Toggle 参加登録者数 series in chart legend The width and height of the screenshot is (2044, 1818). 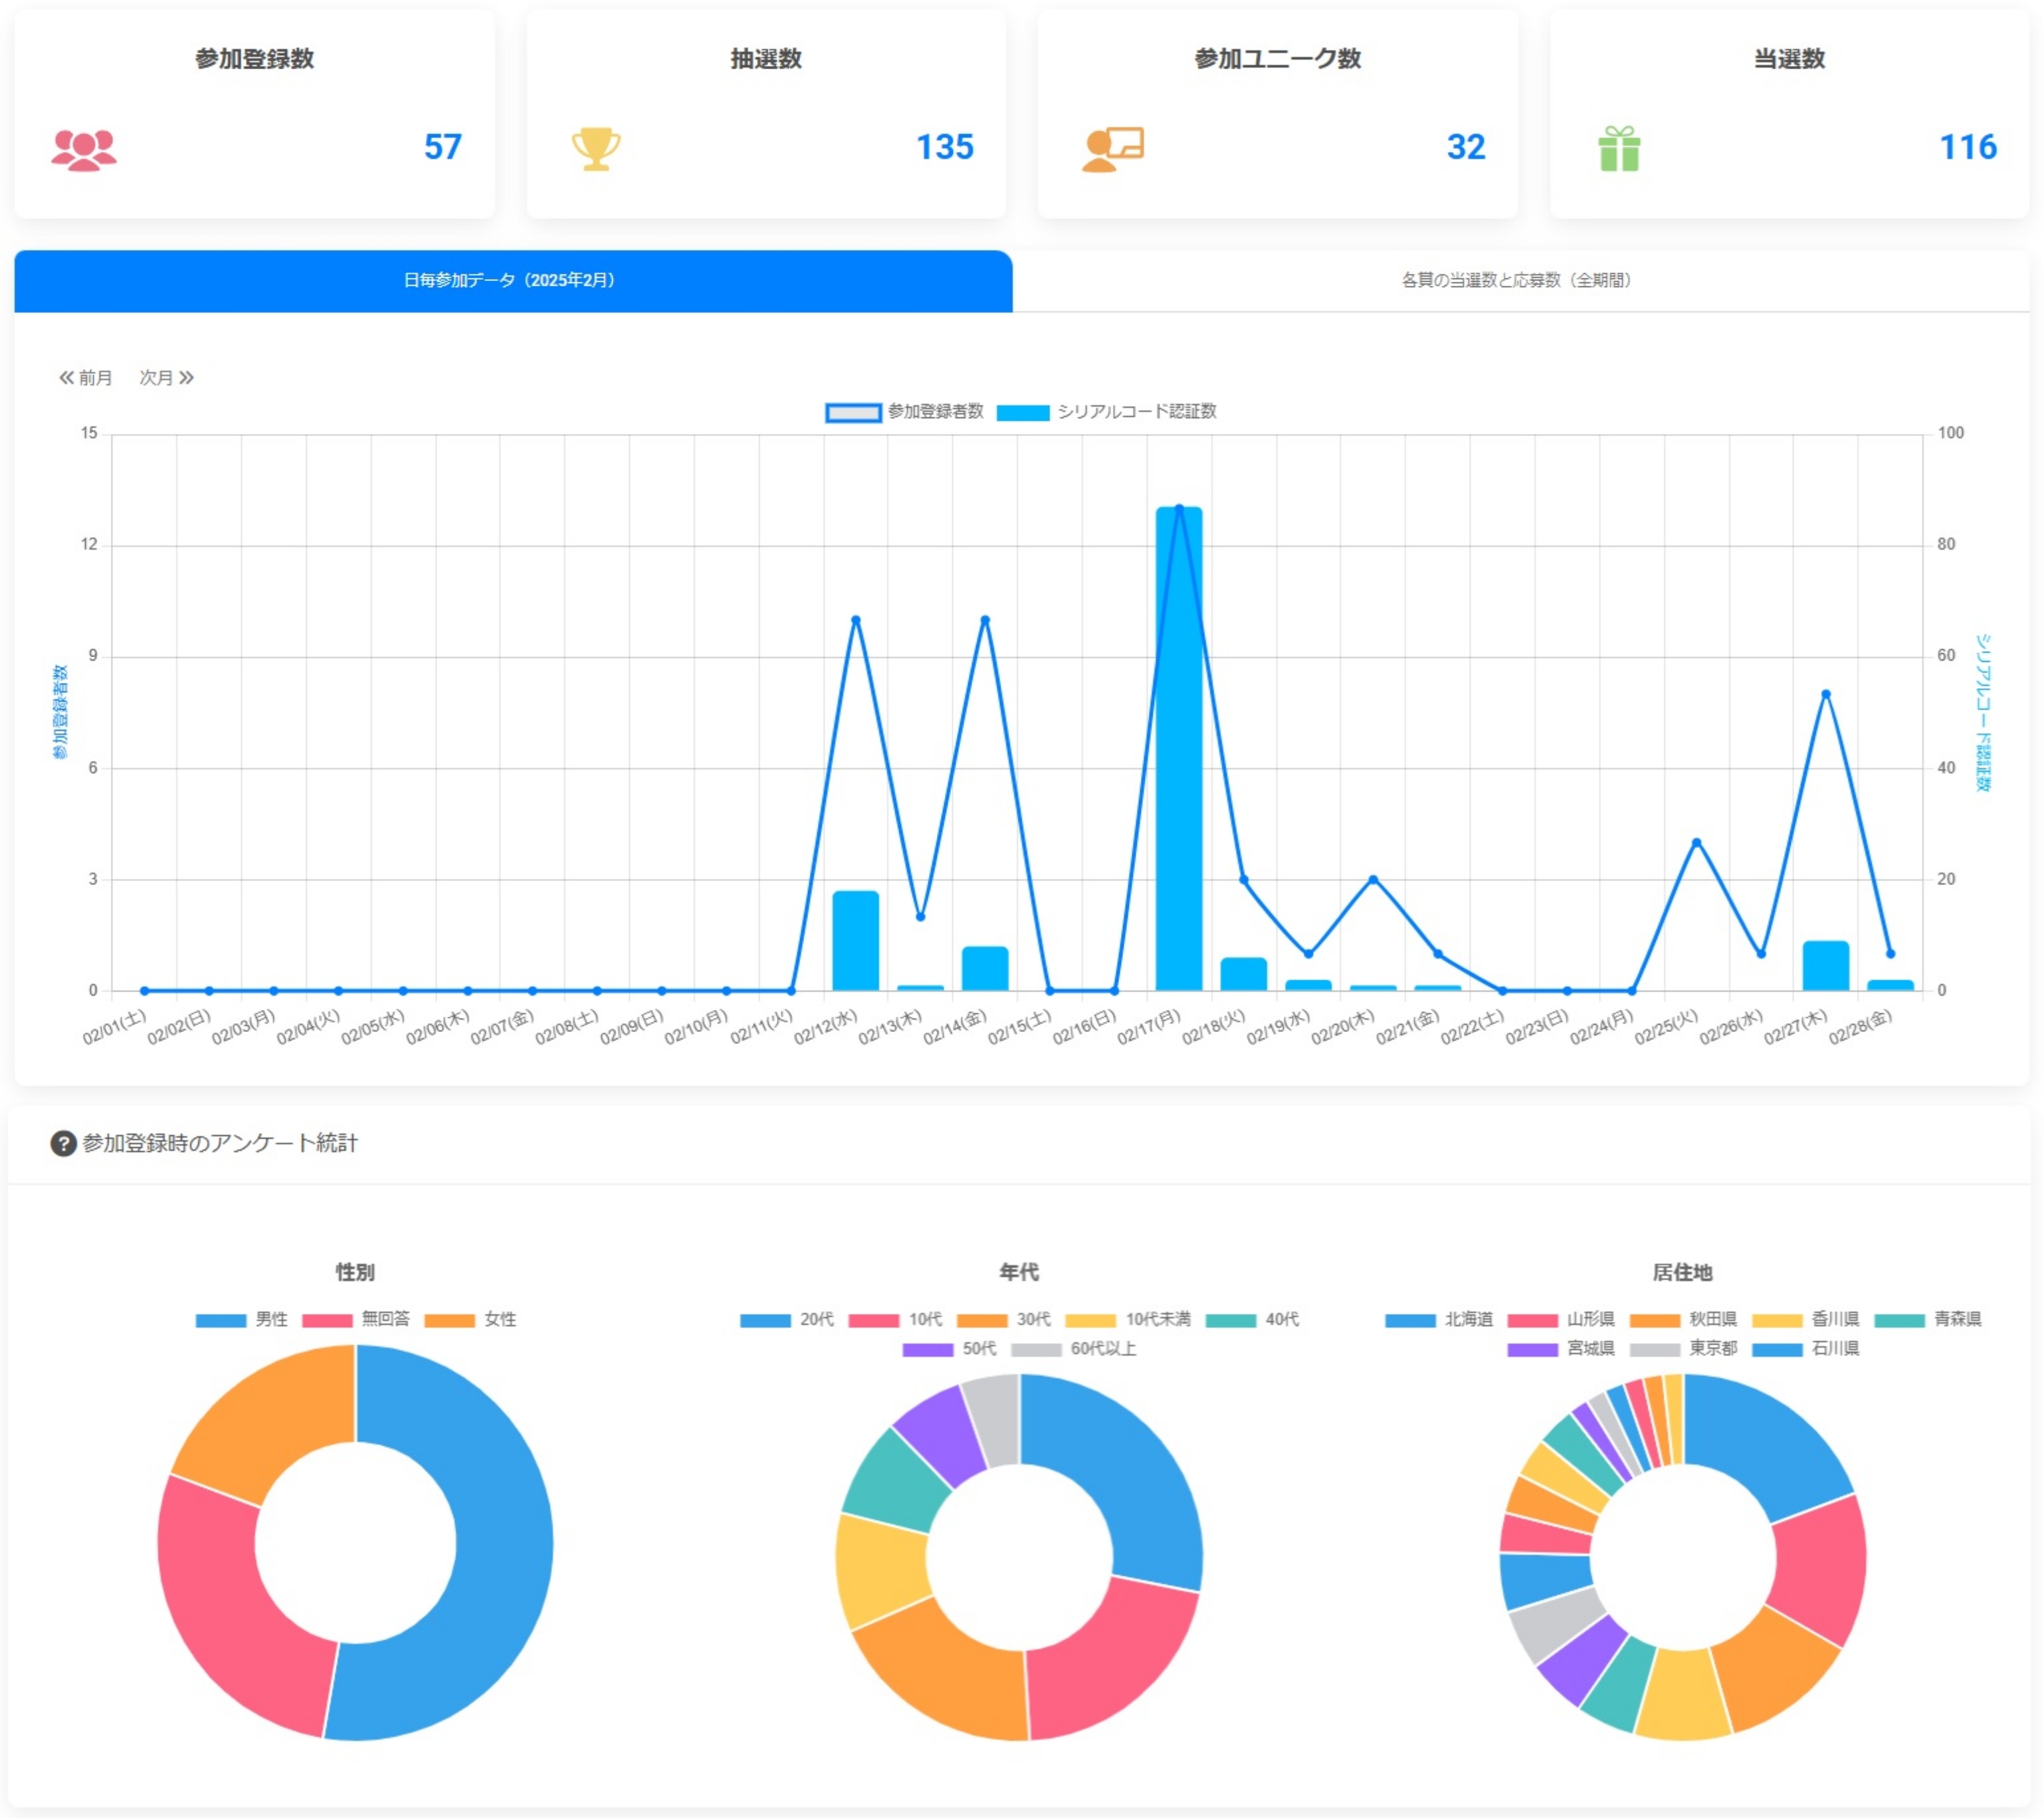coord(904,412)
